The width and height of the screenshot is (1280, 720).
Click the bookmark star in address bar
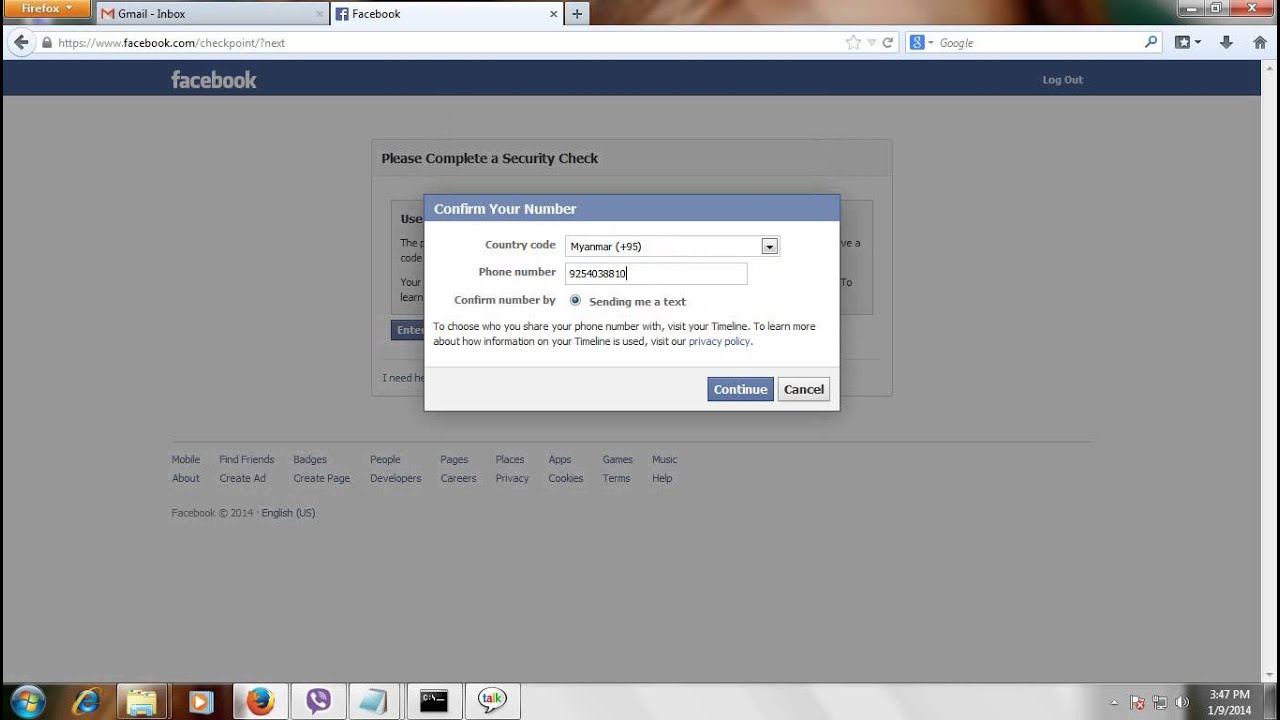[853, 43]
